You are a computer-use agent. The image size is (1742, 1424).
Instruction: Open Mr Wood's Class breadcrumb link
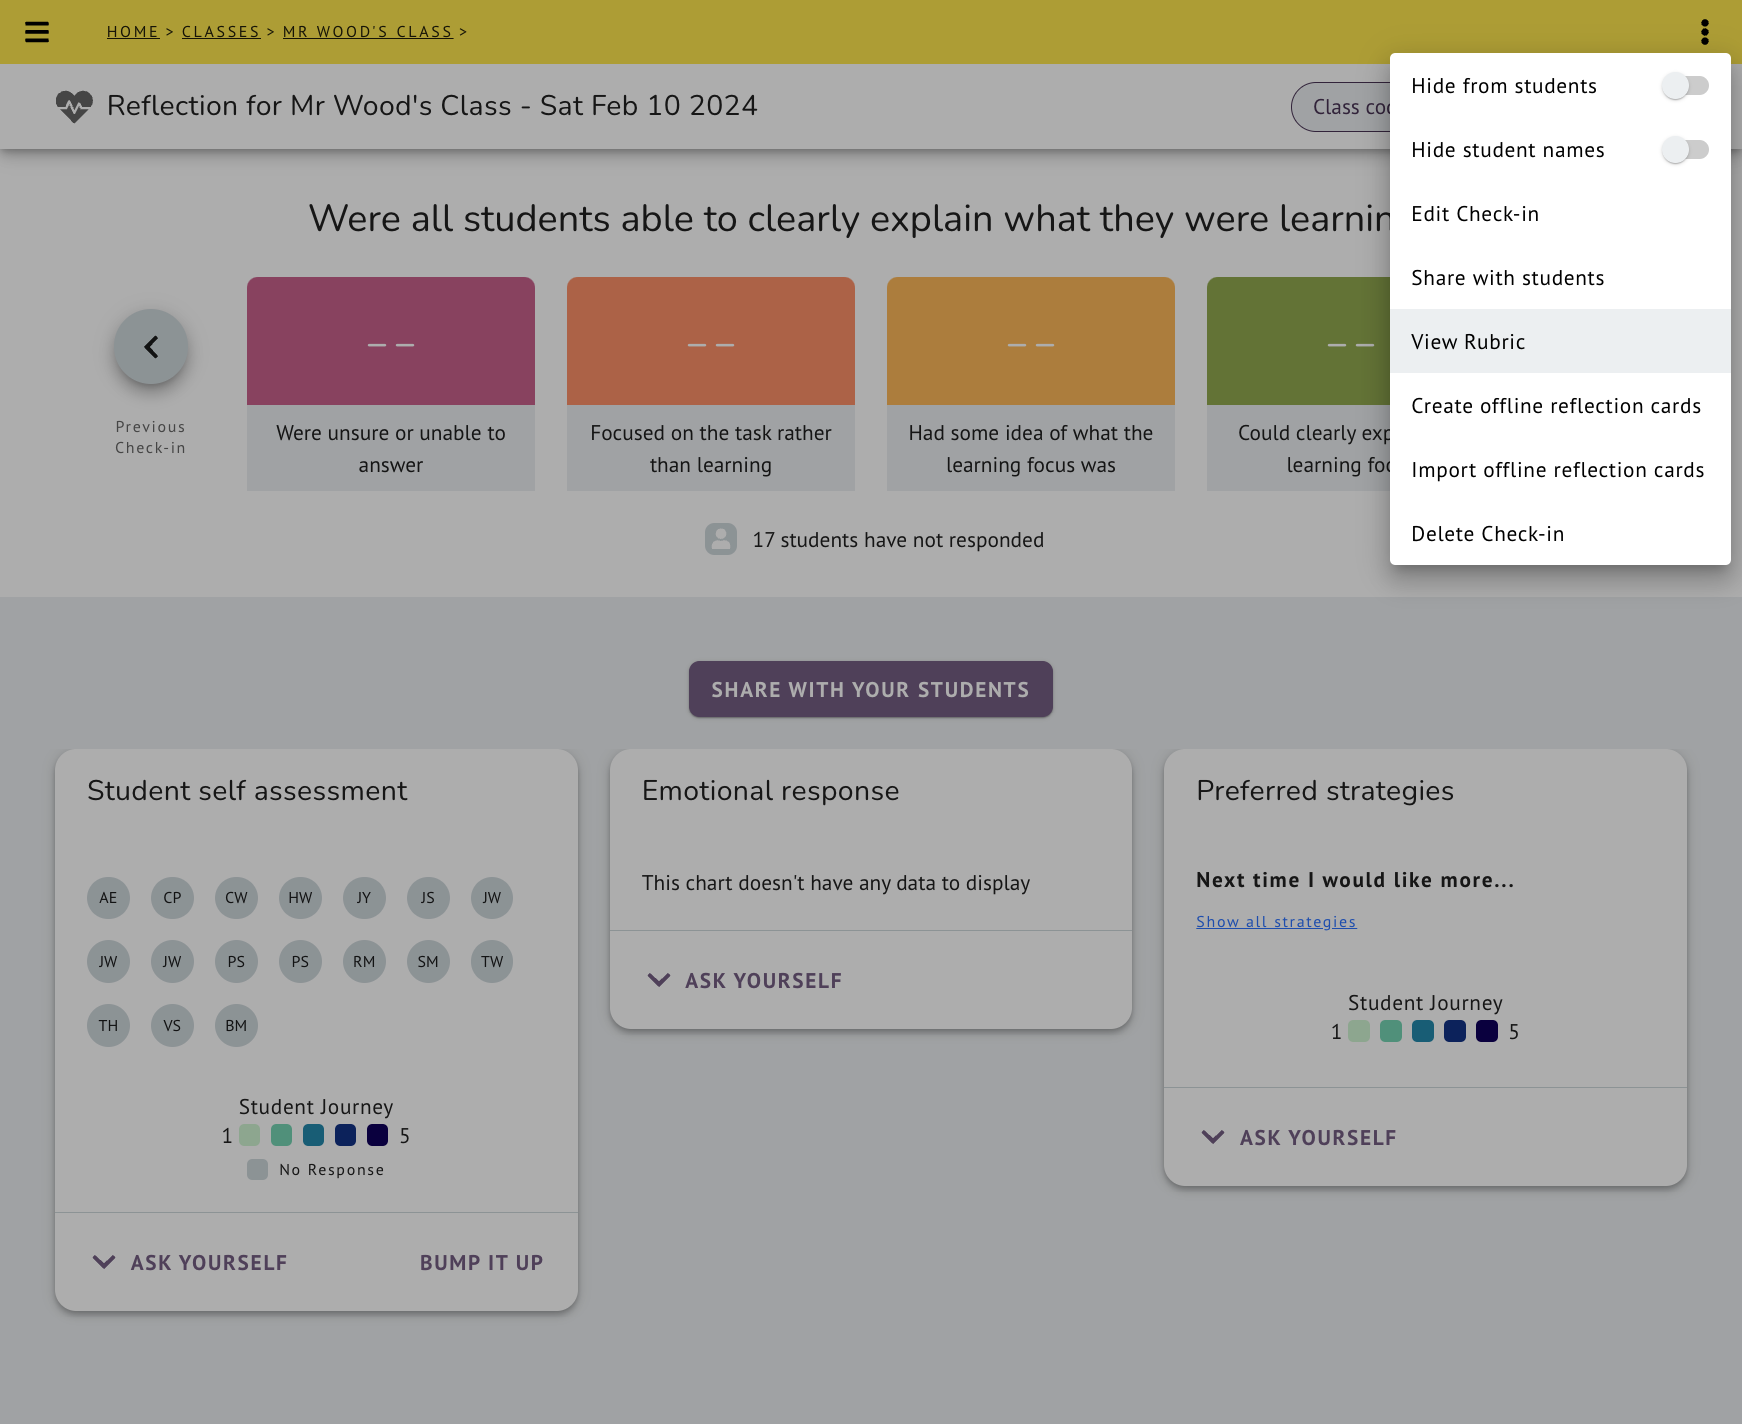(368, 32)
